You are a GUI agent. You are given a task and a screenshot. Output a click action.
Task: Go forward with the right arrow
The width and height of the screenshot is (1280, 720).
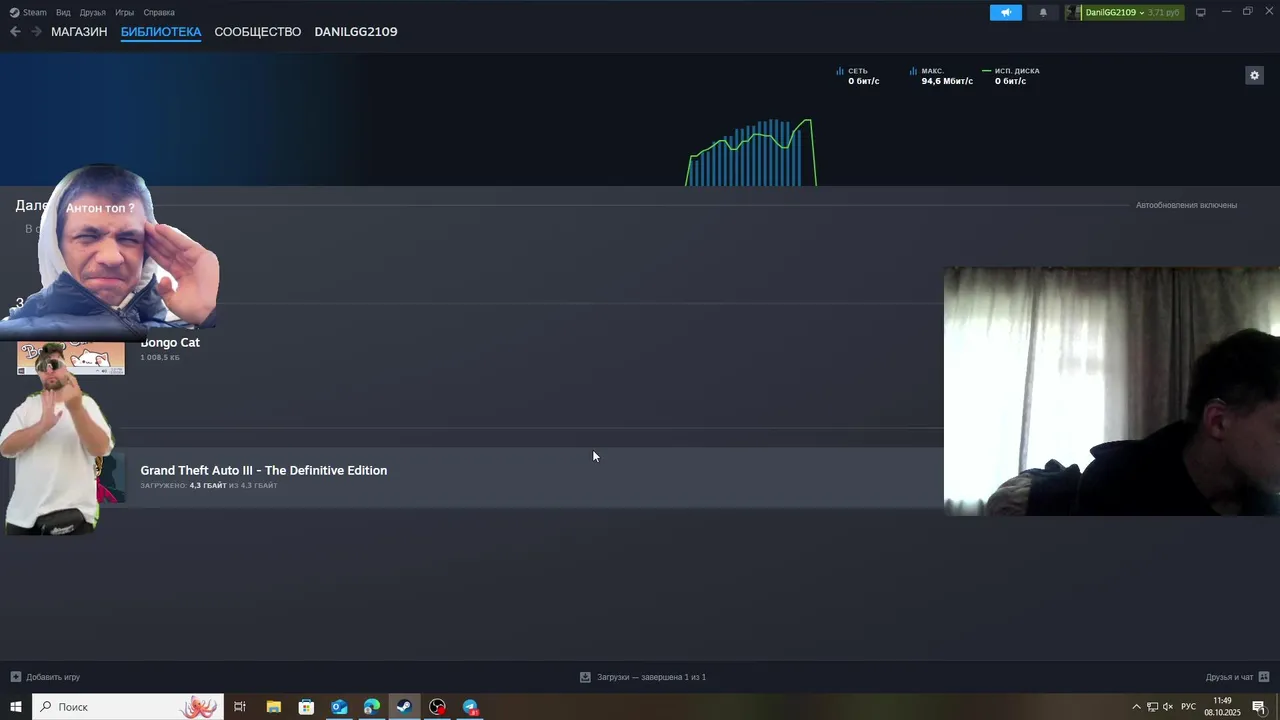(36, 32)
